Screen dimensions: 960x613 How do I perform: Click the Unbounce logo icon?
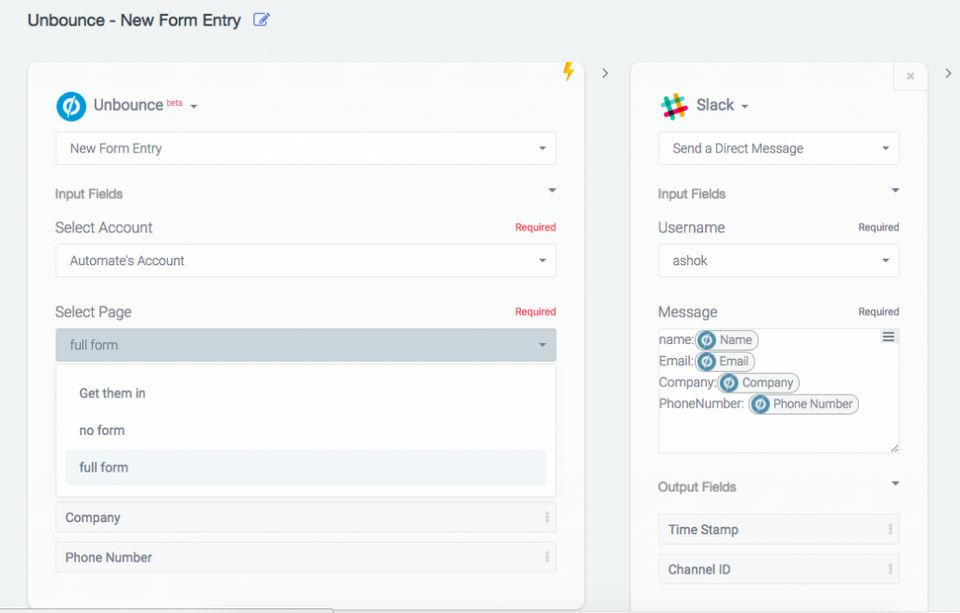71,106
